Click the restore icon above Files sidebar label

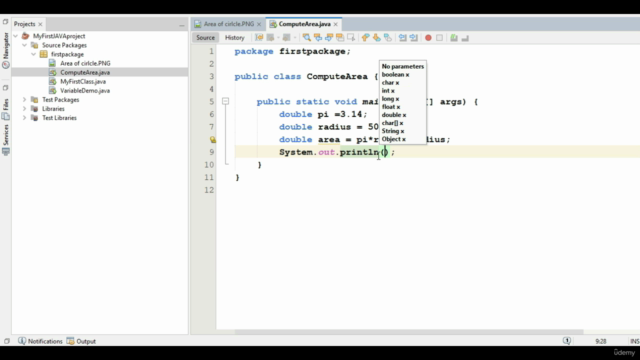(x=5, y=88)
